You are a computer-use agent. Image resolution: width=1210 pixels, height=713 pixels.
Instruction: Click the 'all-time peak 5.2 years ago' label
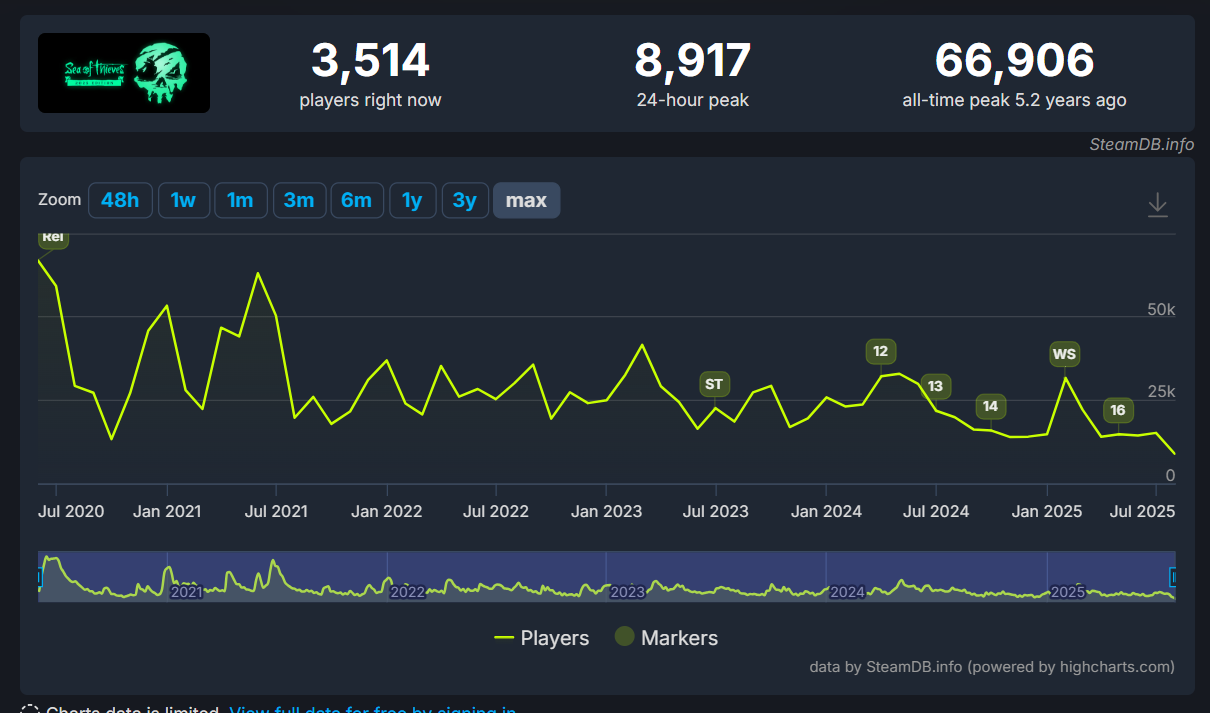coord(1015,100)
